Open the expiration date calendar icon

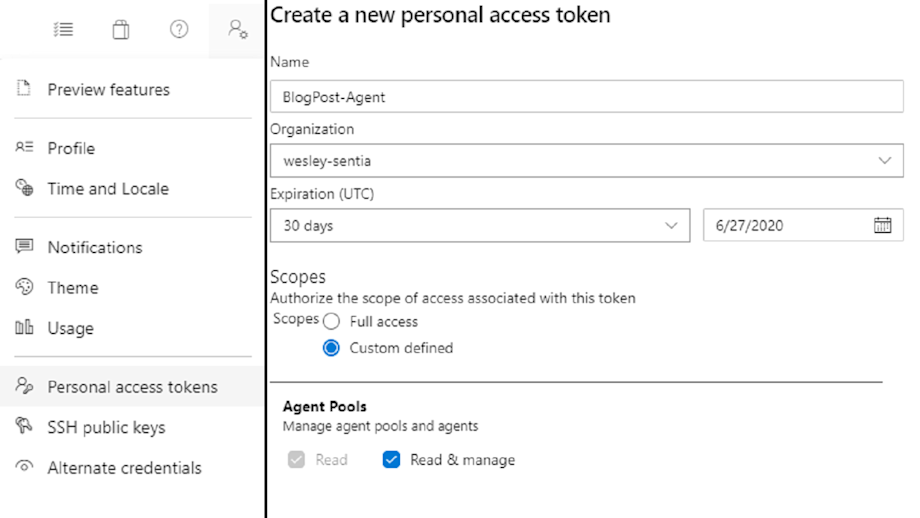pyautogui.click(x=882, y=225)
